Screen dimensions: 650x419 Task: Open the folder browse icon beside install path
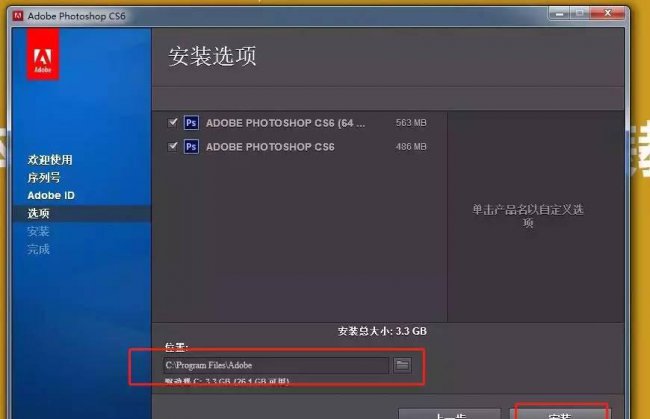coord(402,365)
